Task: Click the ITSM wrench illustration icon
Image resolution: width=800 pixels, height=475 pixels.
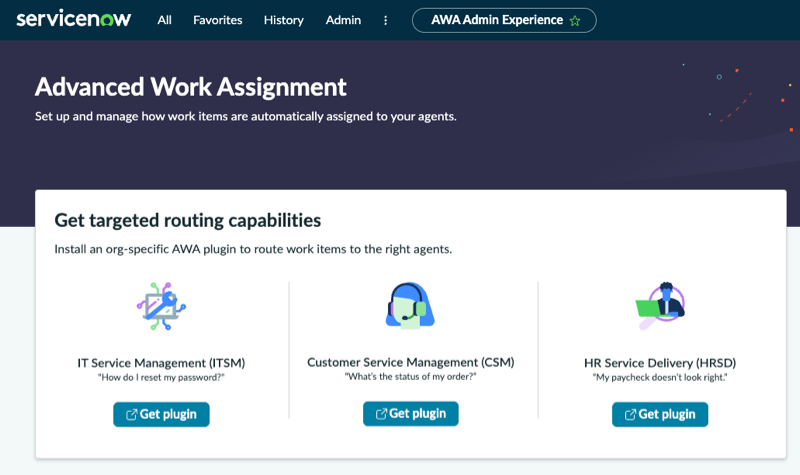Action: (161, 306)
